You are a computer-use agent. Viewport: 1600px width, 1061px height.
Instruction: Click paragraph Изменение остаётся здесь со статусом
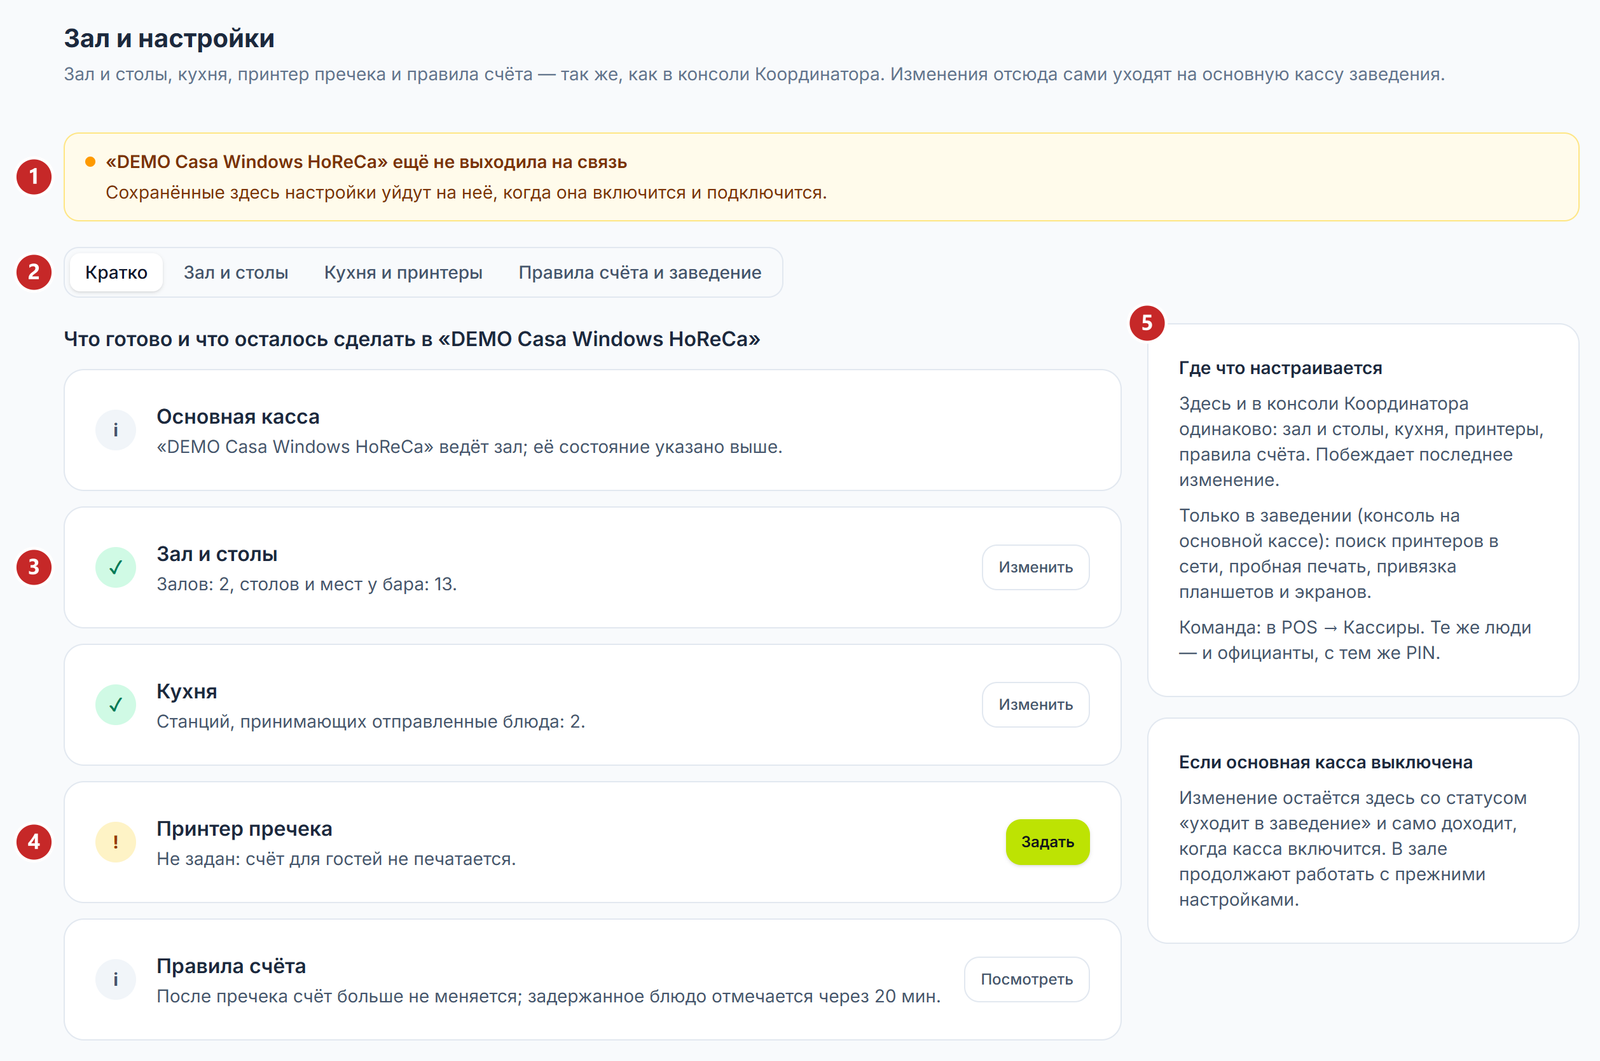click(x=1353, y=849)
